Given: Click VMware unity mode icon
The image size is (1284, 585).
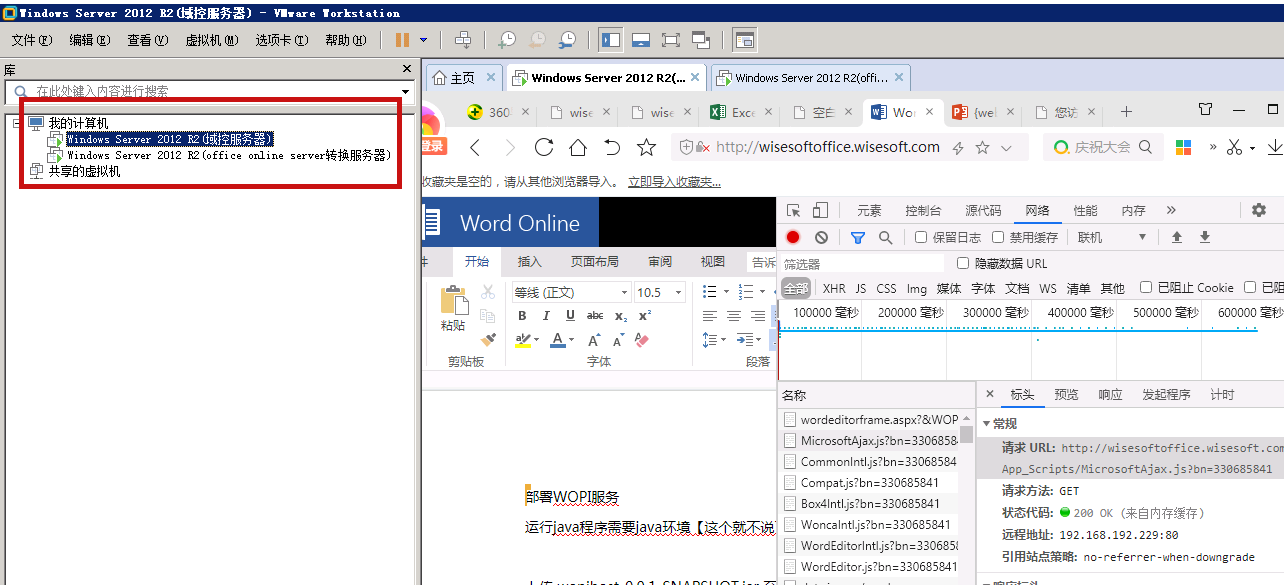Looking at the screenshot, I should (701, 40).
